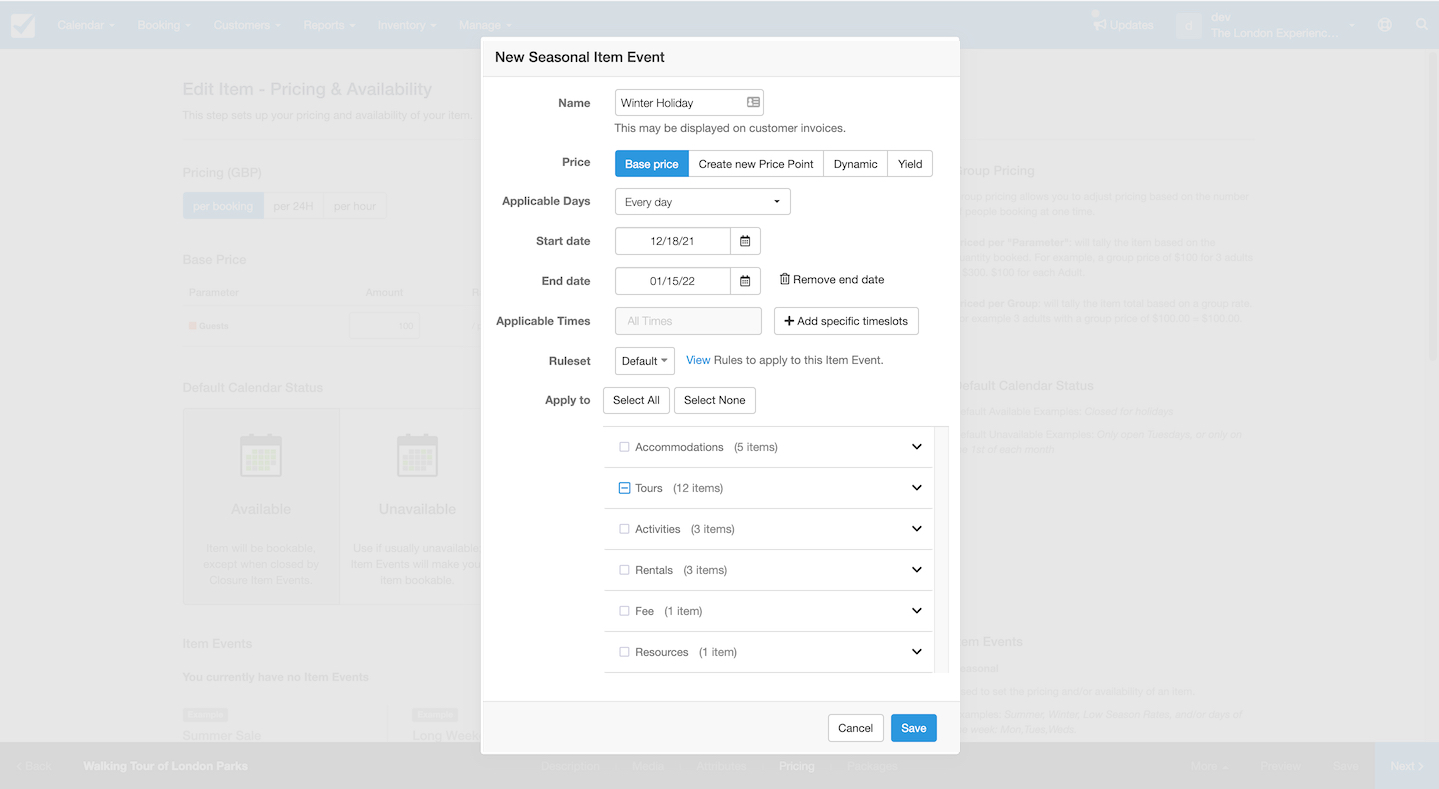Open the Customers menu
Image resolution: width=1439 pixels, height=789 pixels.
coord(246,25)
